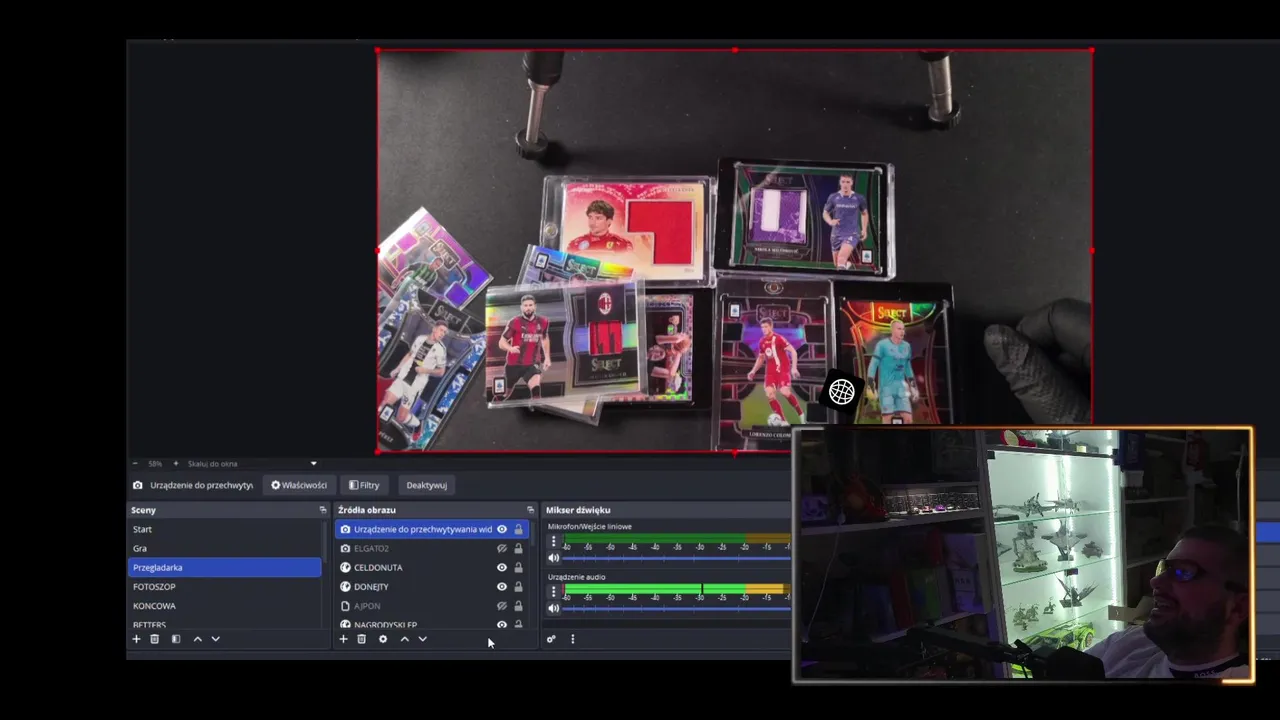1280x720 pixels.
Task: Lock the Urządzenie do przechwytywania wideo source
Action: pyautogui.click(x=518, y=529)
